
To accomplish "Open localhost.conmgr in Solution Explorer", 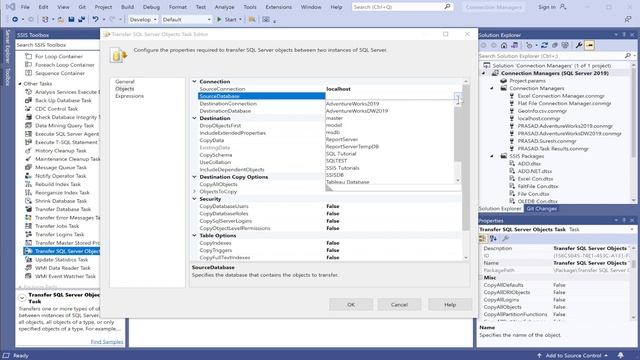I will click(539, 118).
